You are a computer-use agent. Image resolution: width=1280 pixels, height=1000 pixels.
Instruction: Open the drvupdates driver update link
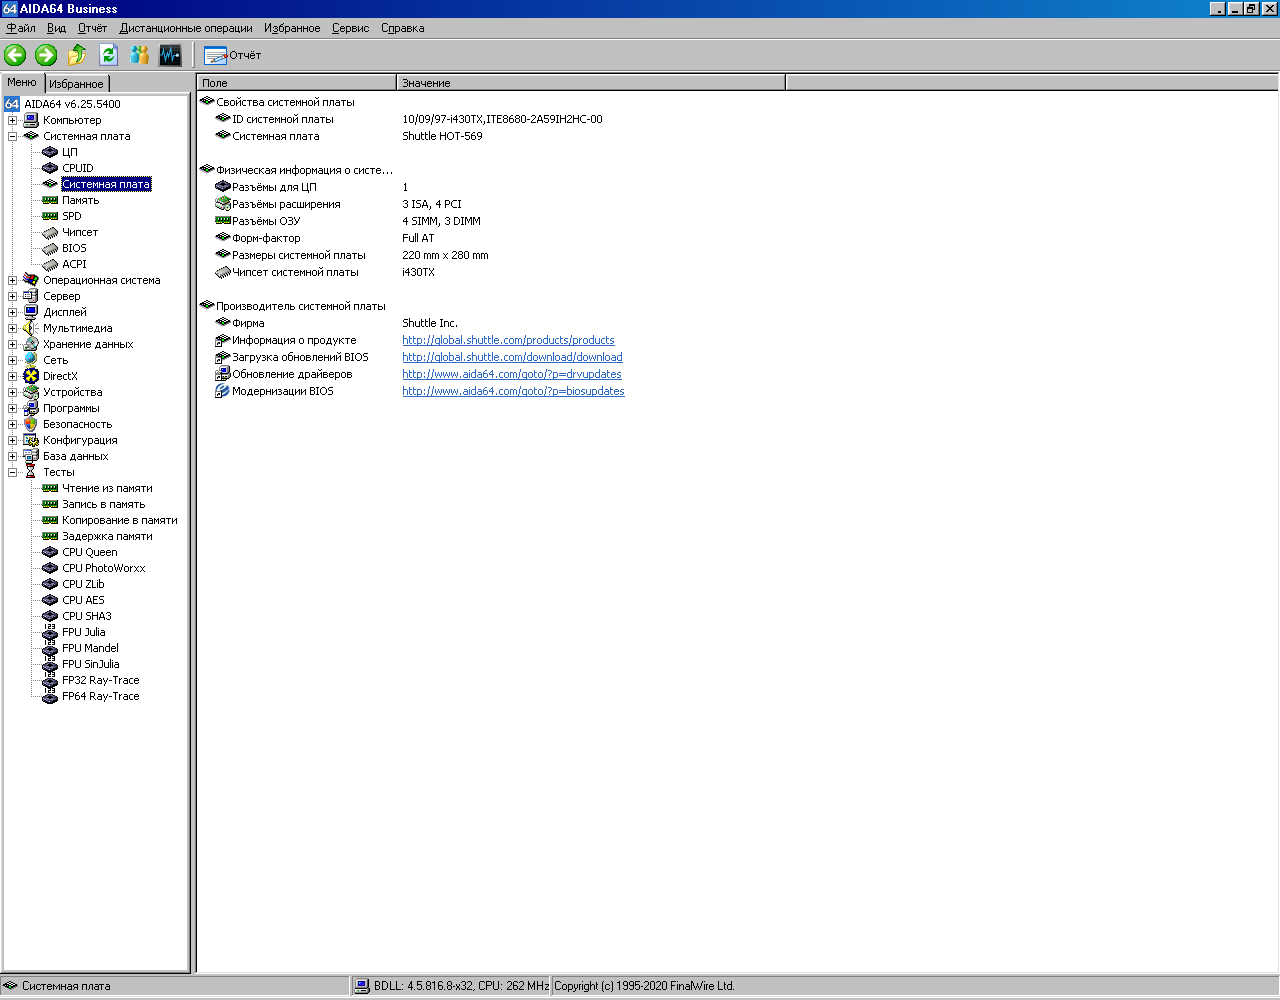coord(512,374)
